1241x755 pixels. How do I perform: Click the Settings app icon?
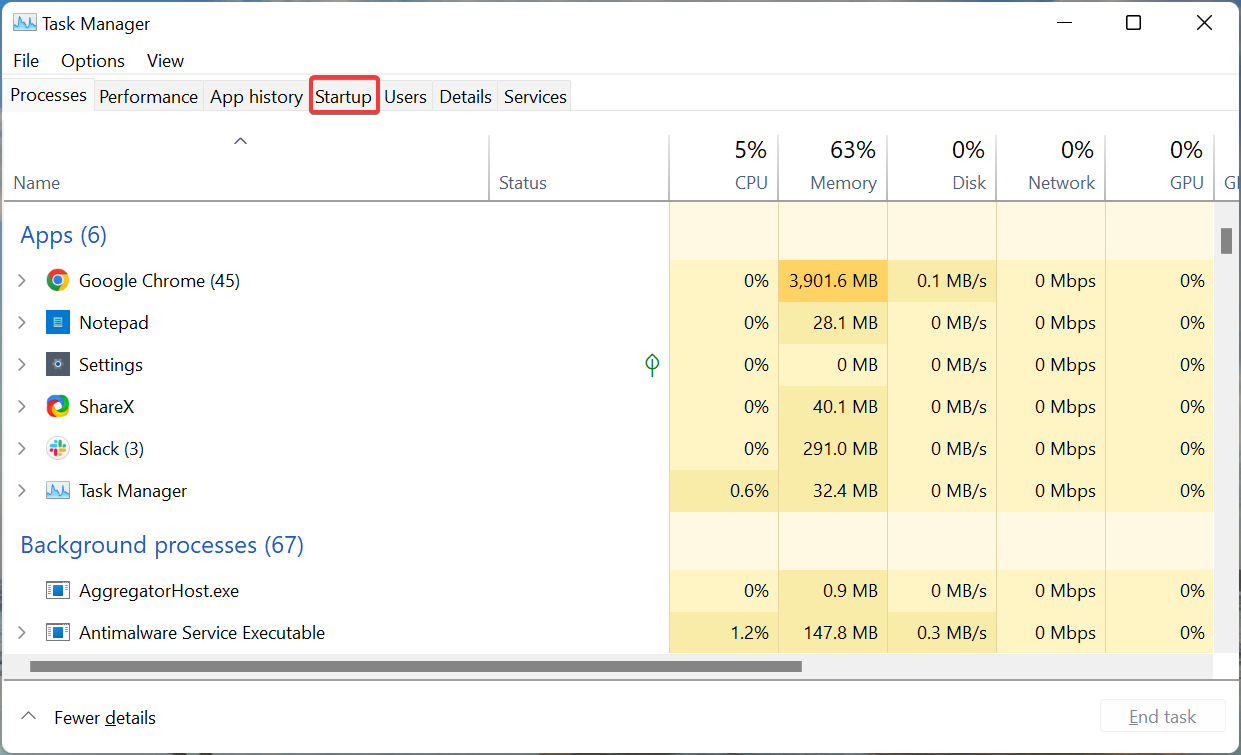57,364
